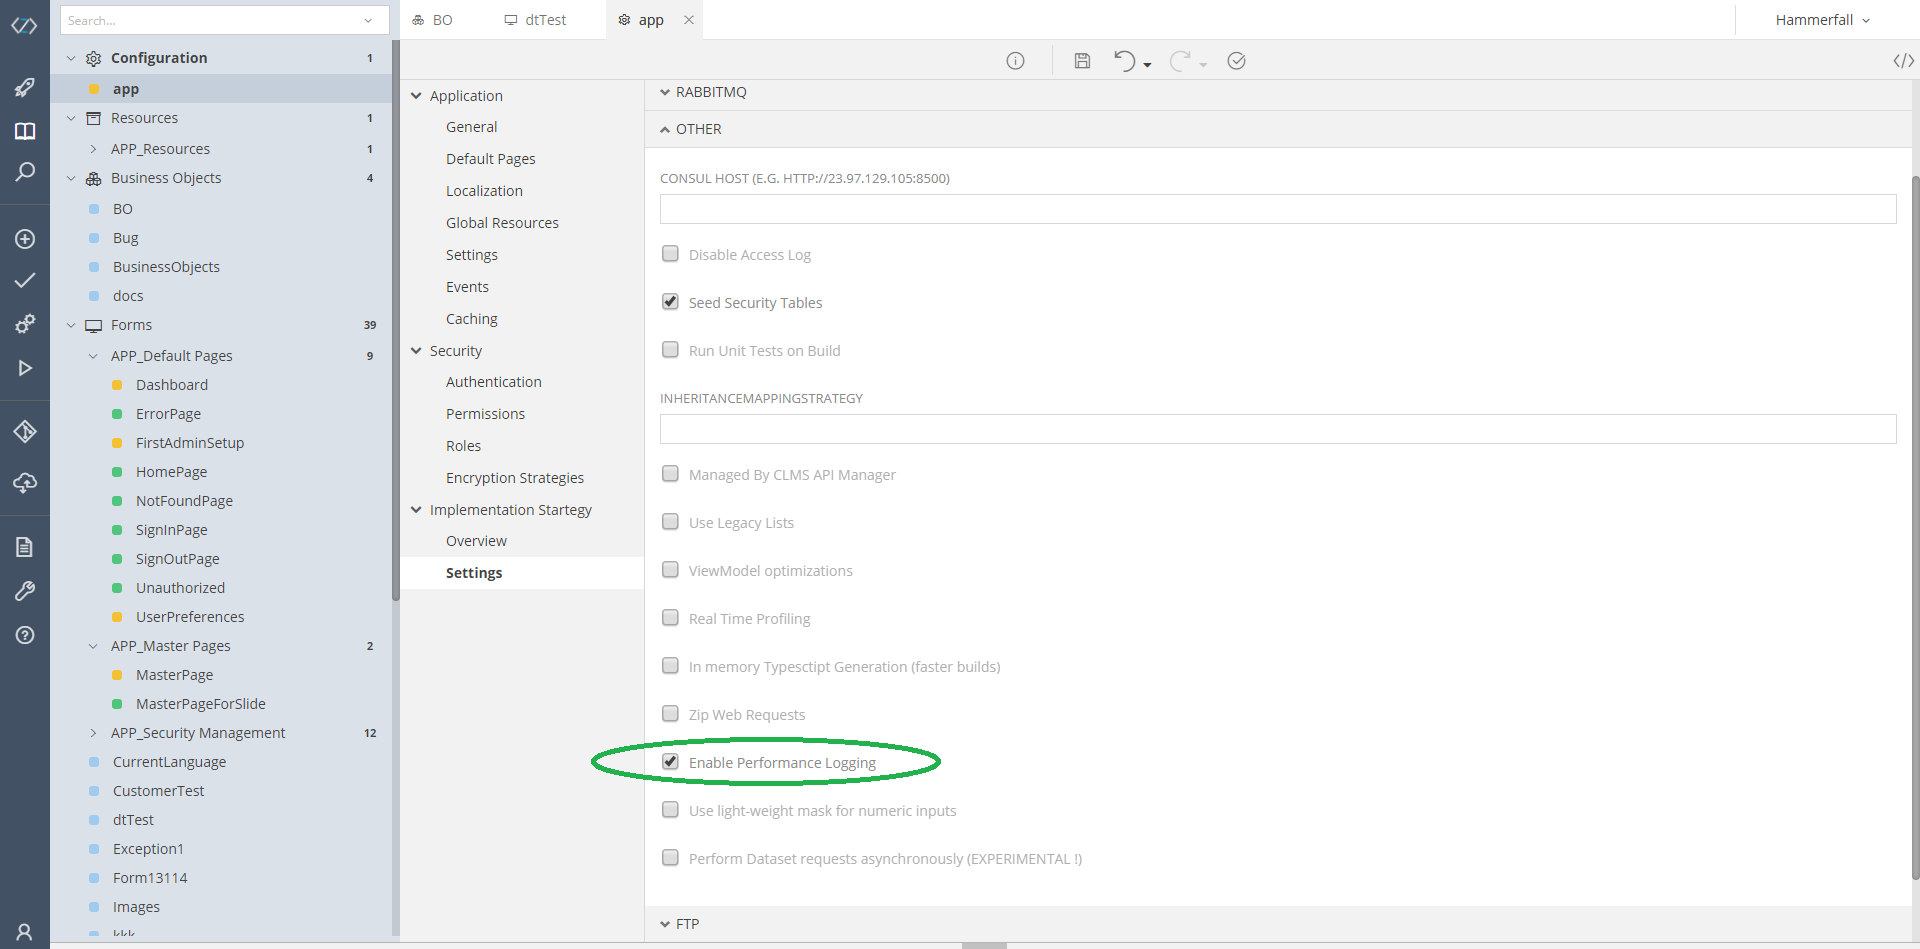Click the undo arrow in the toolbar
The width and height of the screenshot is (1920, 949).
click(1125, 61)
